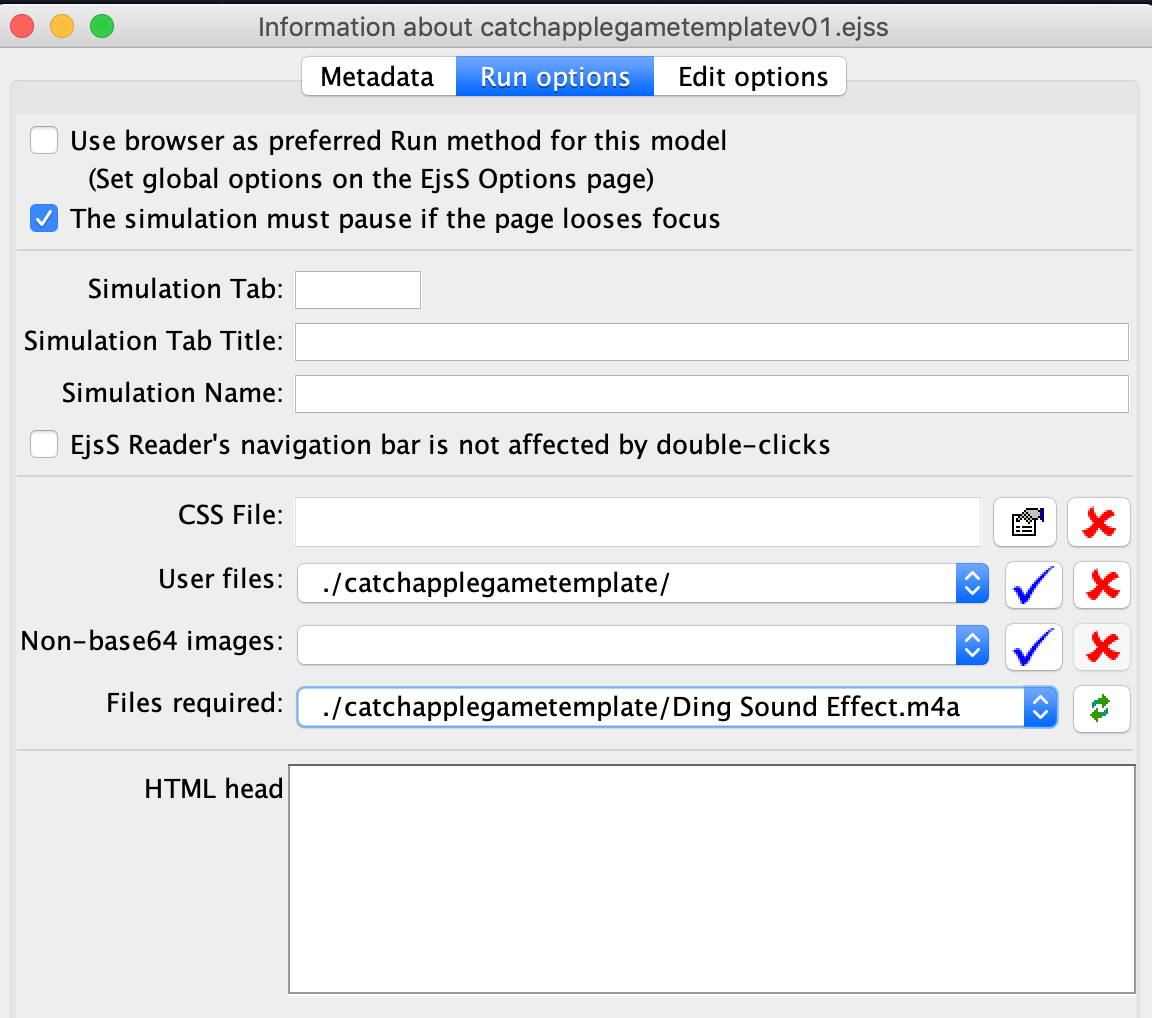Image resolution: width=1152 pixels, height=1018 pixels.
Task: Click red X beside Non-base64 images
Action: [x=1101, y=647]
